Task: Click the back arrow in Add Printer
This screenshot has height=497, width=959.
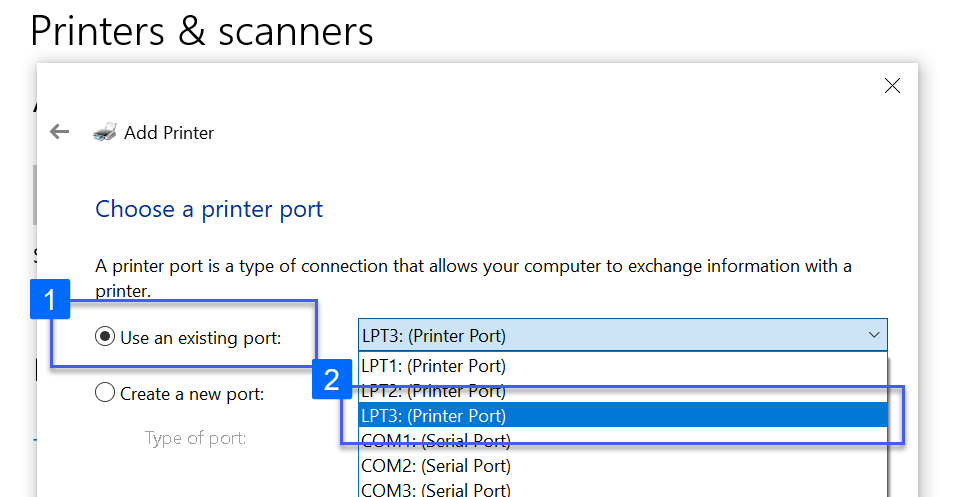Action: point(60,132)
